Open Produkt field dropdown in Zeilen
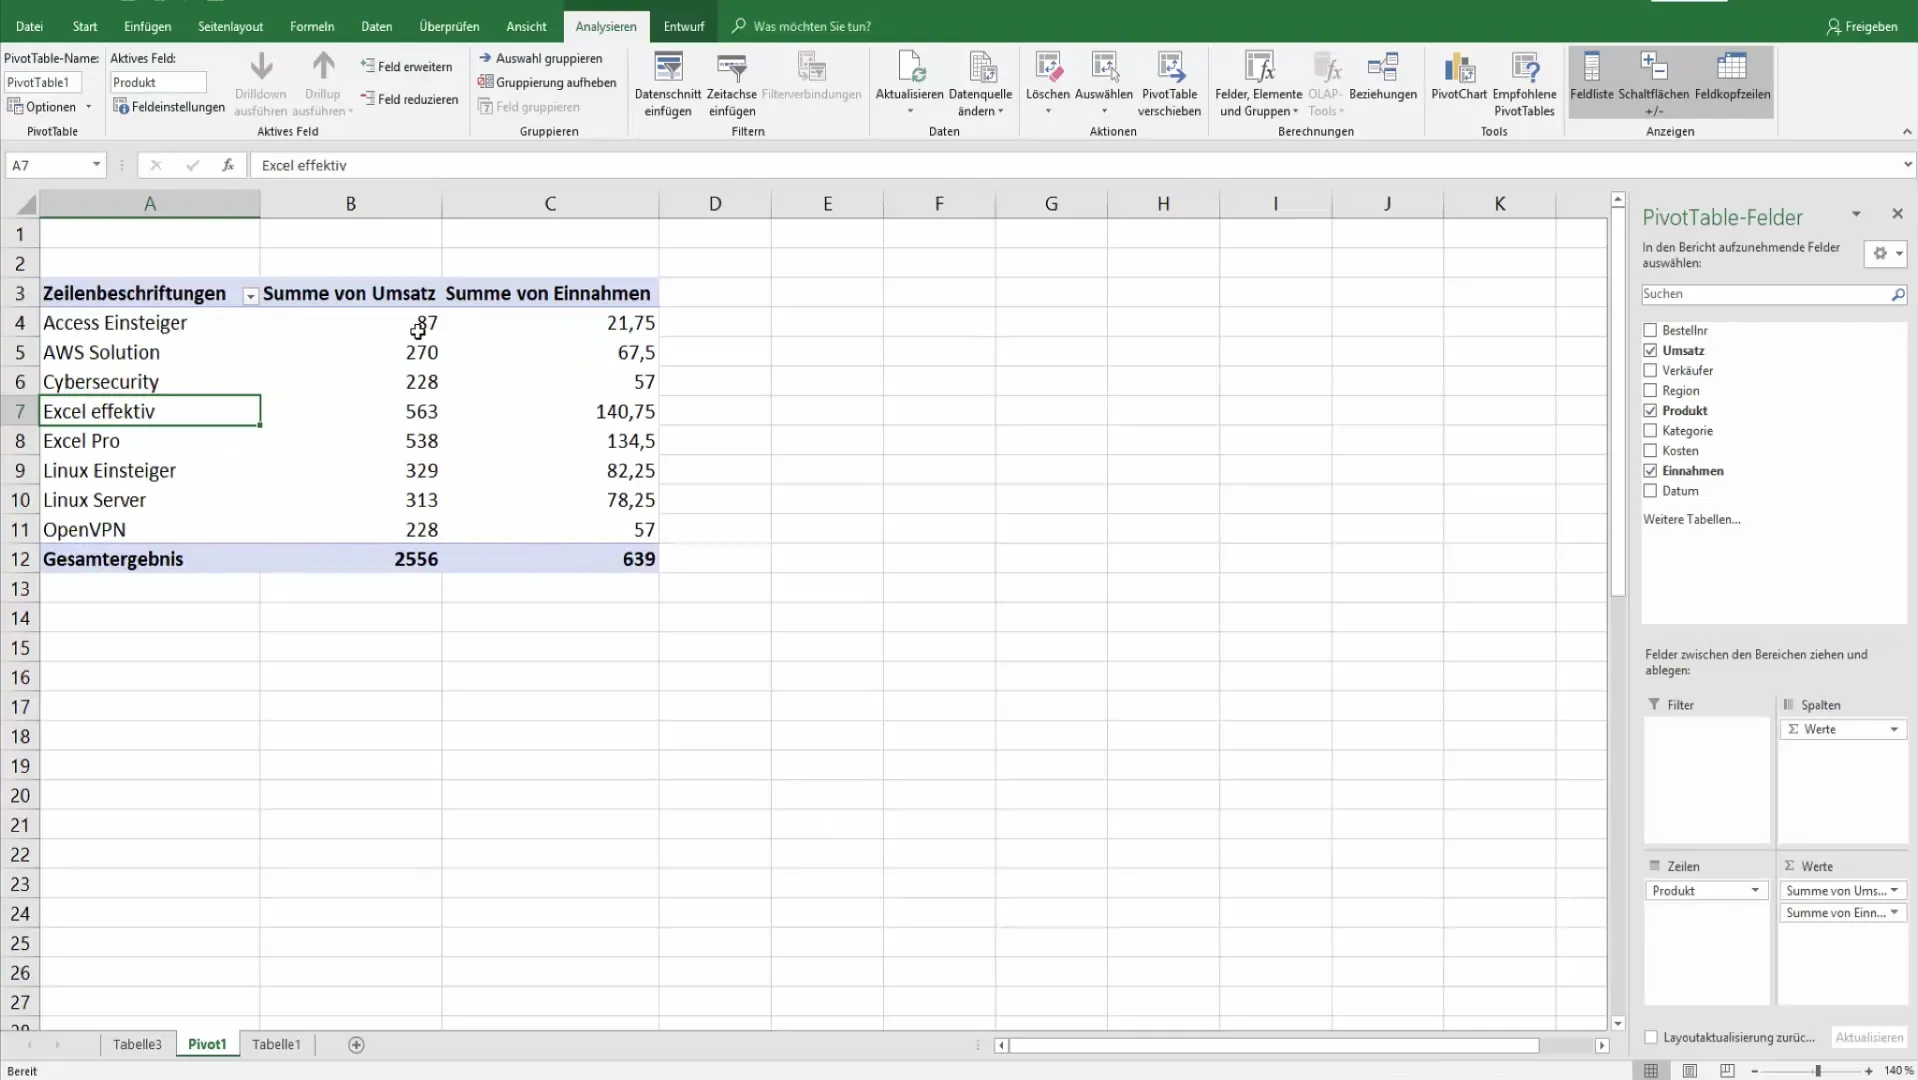Screen dimensions: 1918x1080 pos(1754,890)
